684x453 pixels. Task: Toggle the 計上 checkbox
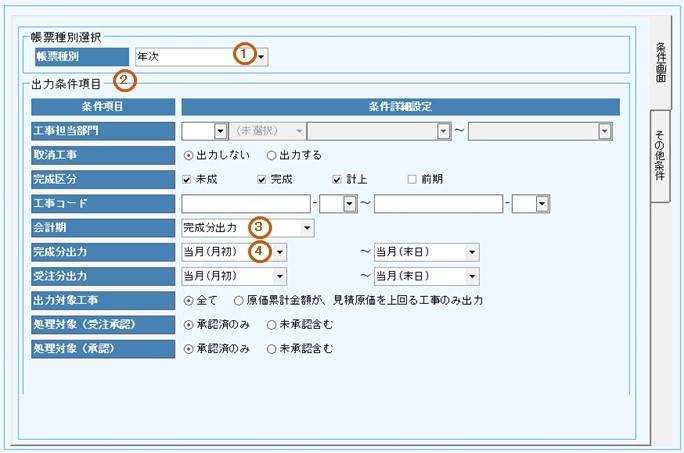pos(337,179)
